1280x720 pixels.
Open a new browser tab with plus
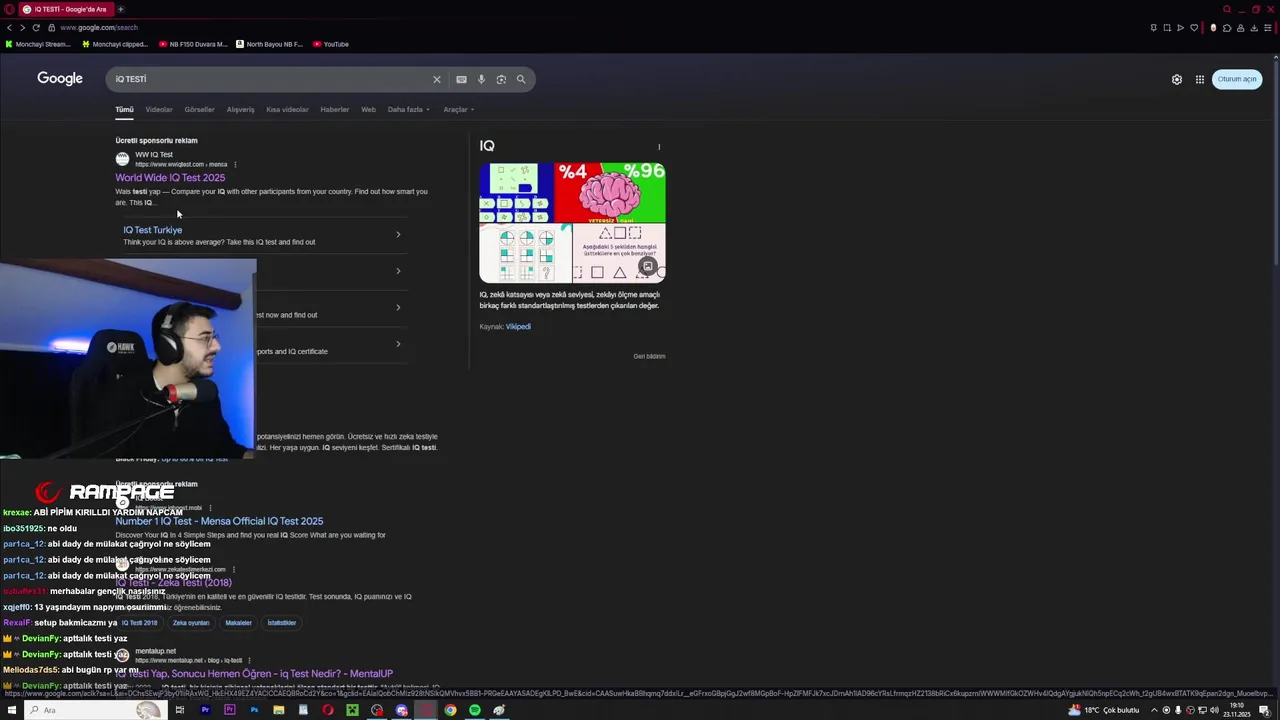120,9
